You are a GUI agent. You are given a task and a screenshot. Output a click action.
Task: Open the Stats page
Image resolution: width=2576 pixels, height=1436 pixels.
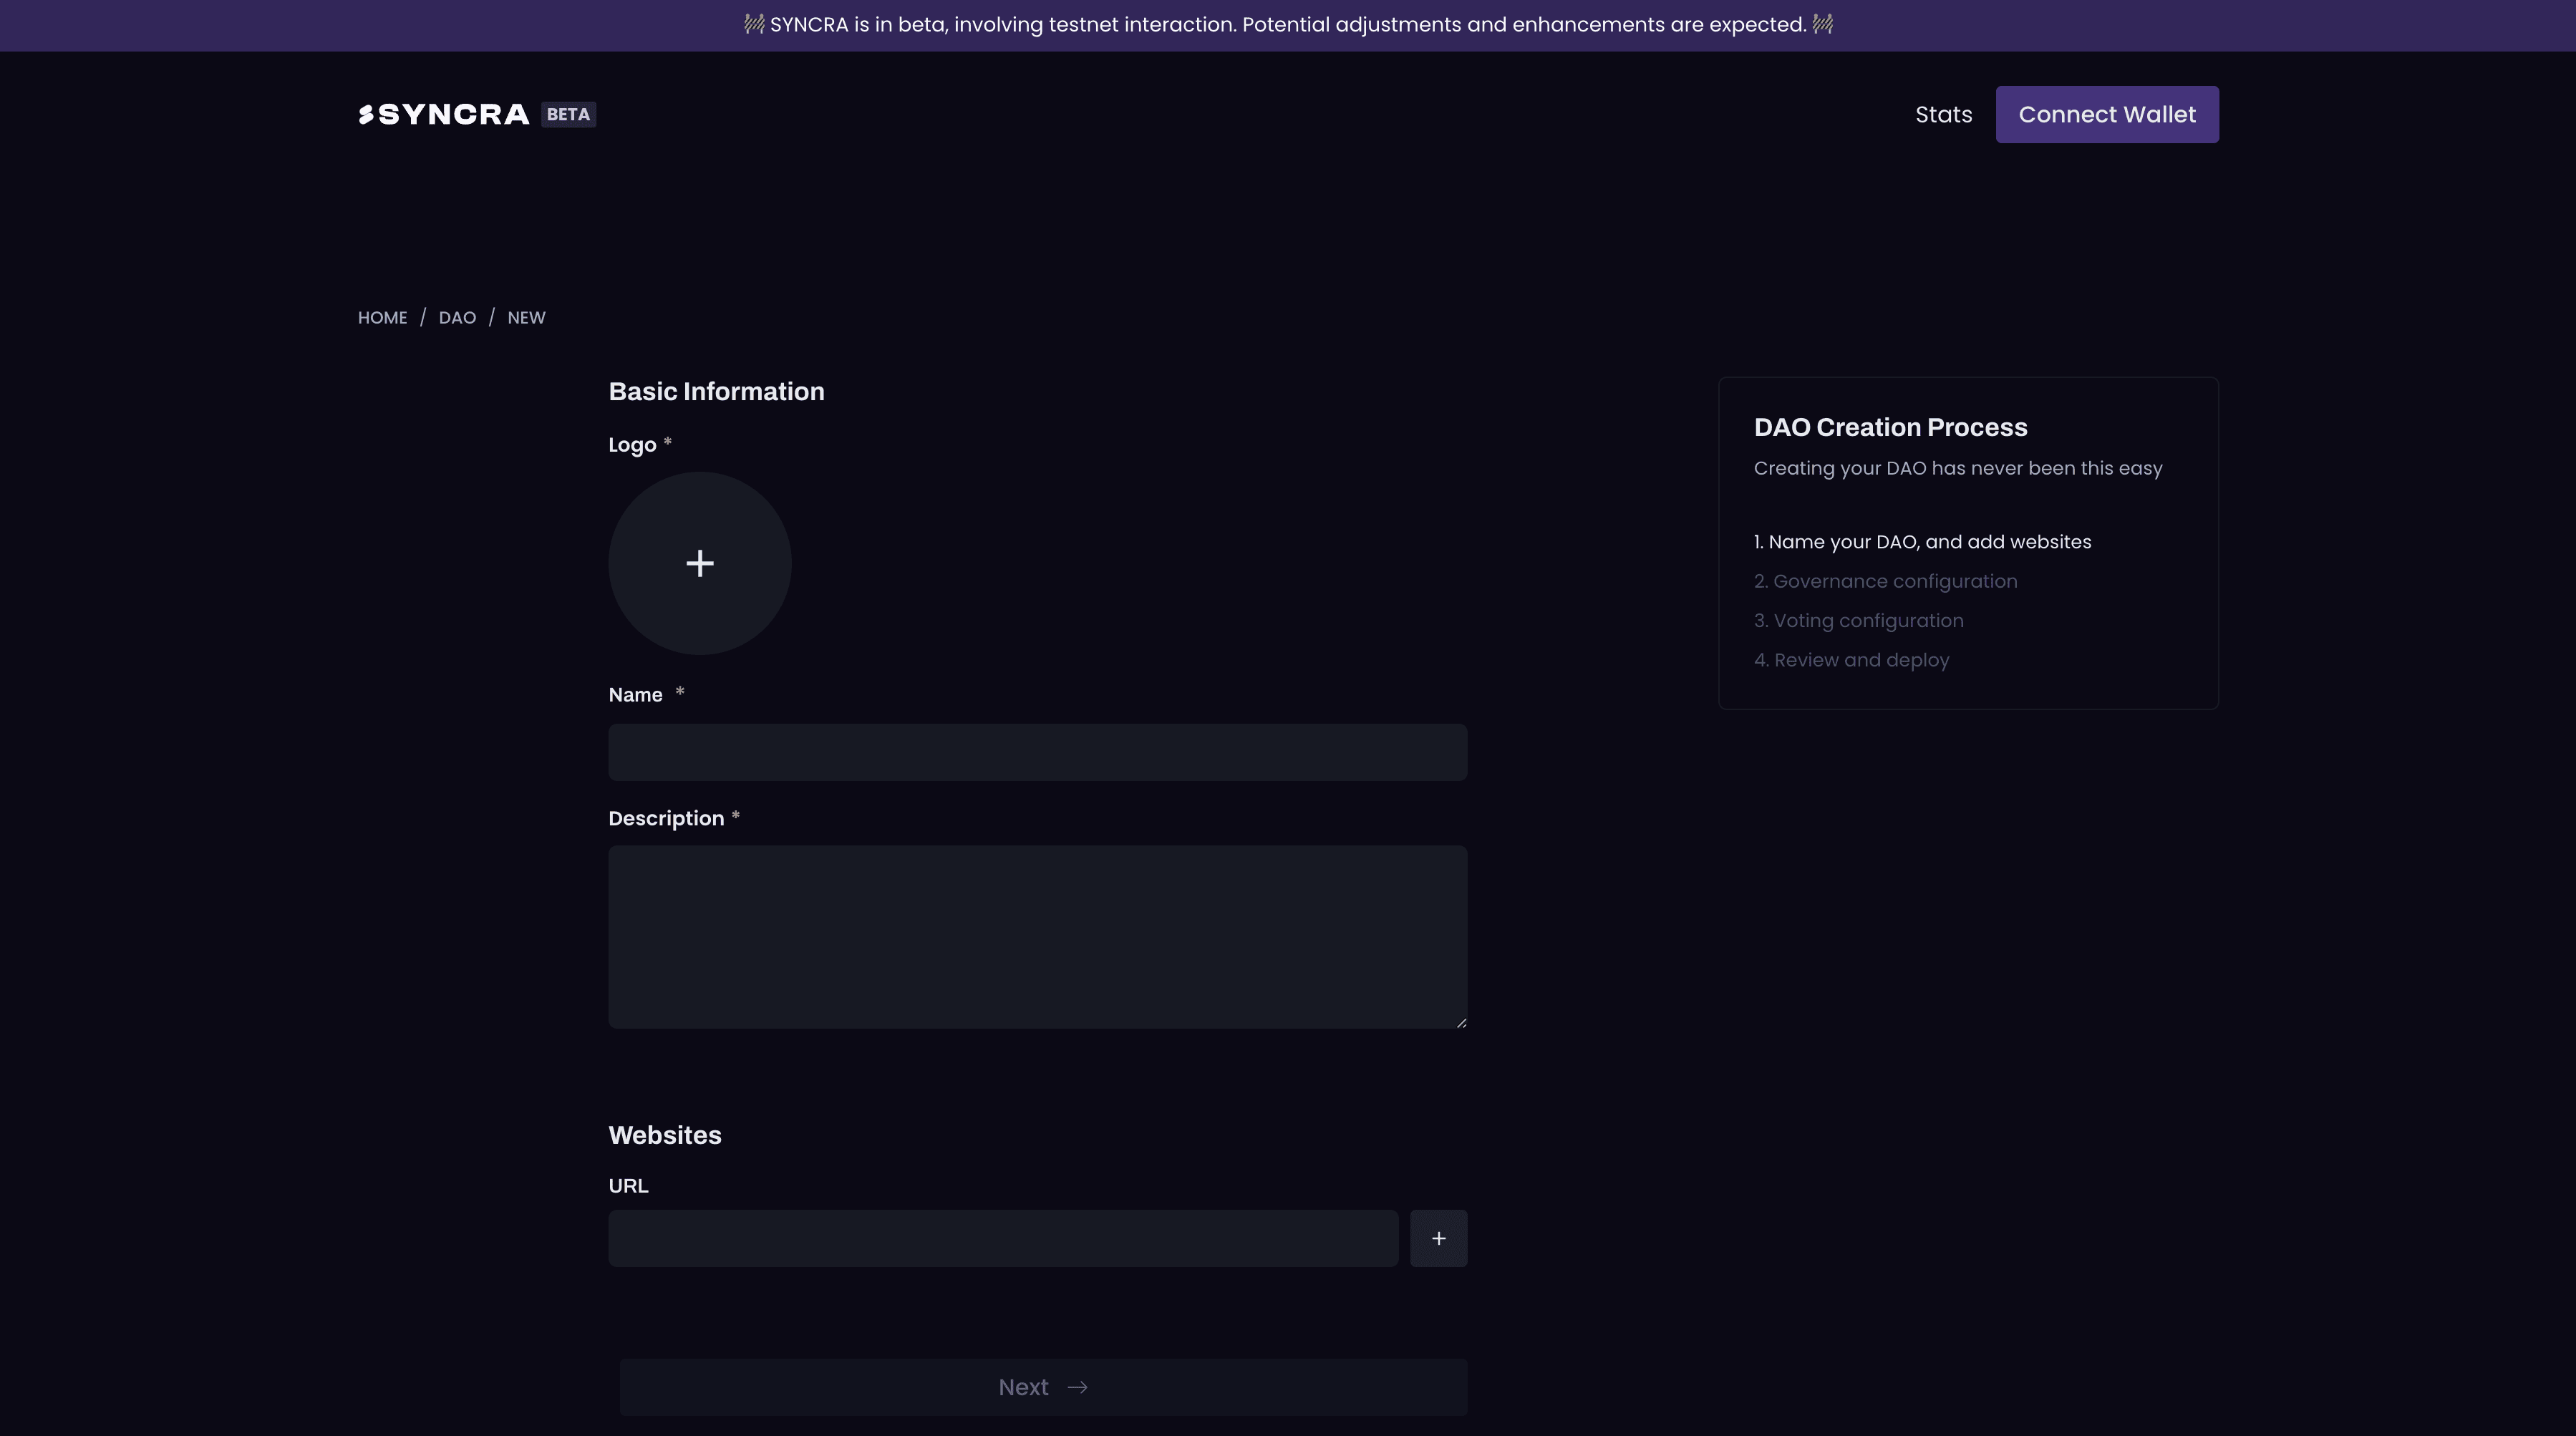click(1943, 115)
